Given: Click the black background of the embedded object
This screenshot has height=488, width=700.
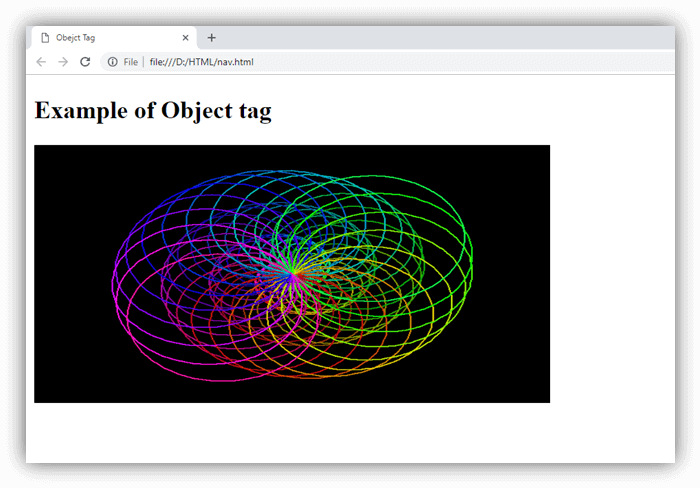Looking at the screenshot, I should click(x=509, y=357).
